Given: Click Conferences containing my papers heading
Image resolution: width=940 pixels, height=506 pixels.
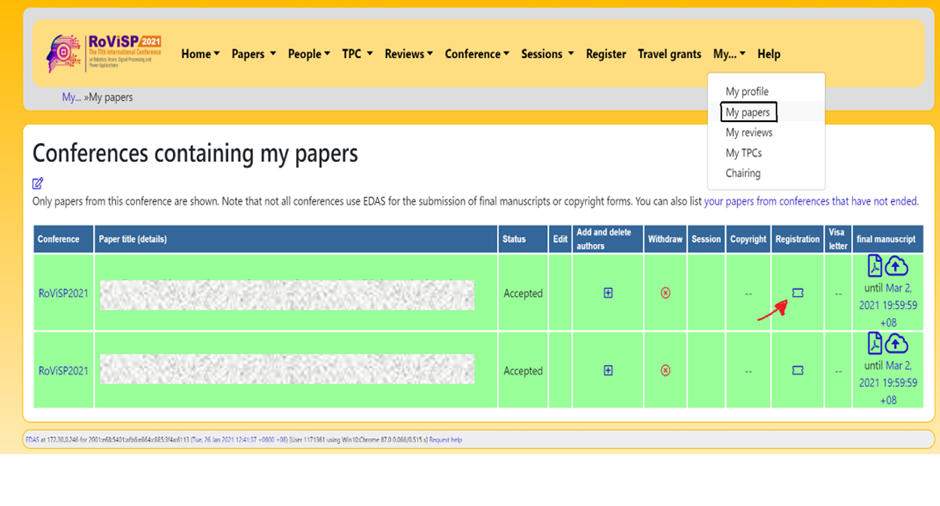Looking at the screenshot, I should (x=195, y=153).
